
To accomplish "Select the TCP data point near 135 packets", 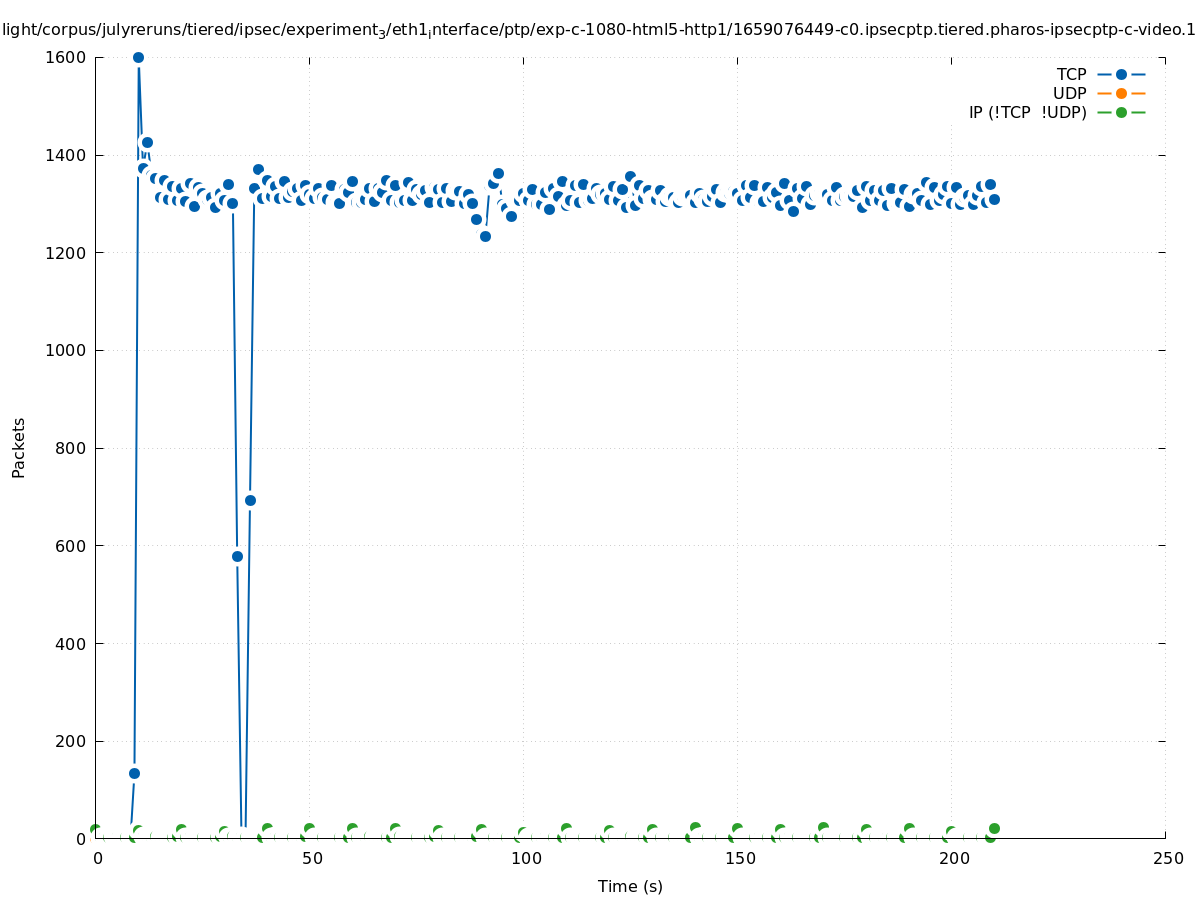I will coord(134,773).
